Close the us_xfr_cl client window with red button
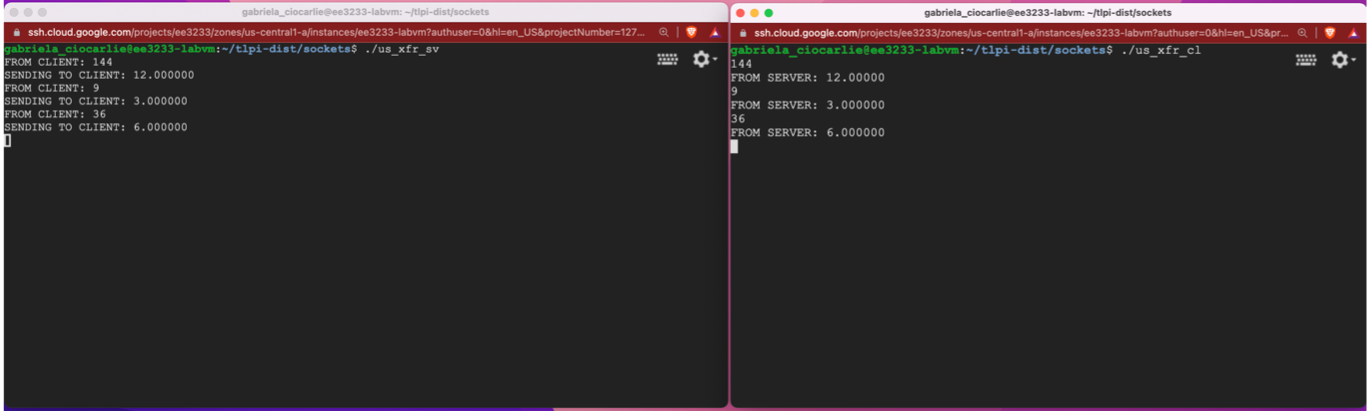The width and height of the screenshot is (1370, 414). [x=741, y=13]
